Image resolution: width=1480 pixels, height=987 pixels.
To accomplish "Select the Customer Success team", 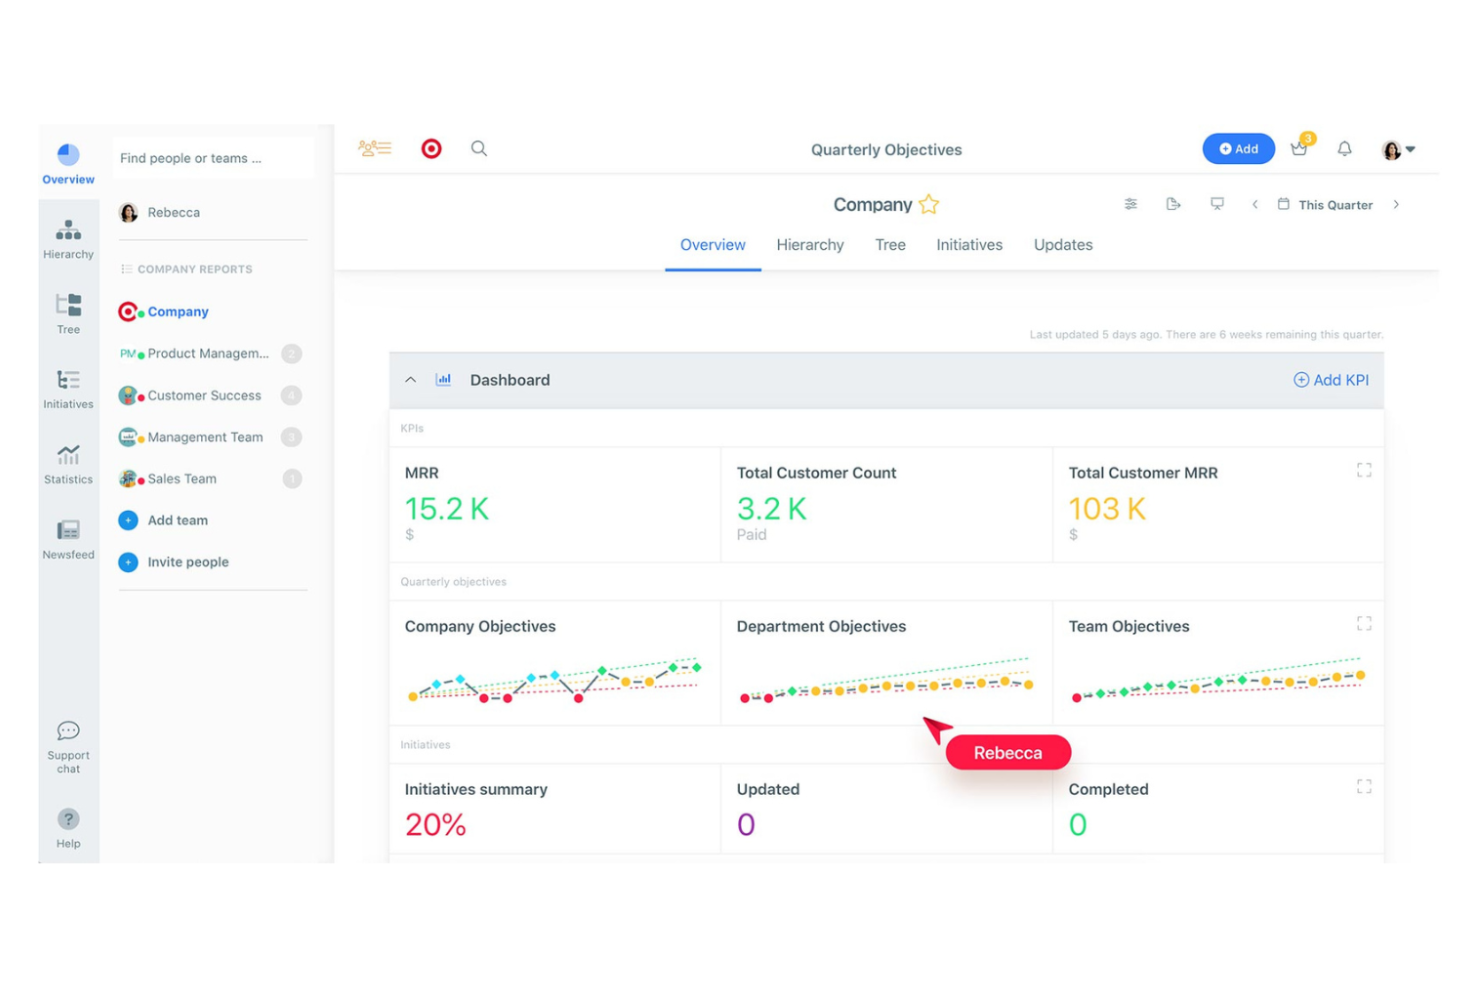I will point(203,395).
